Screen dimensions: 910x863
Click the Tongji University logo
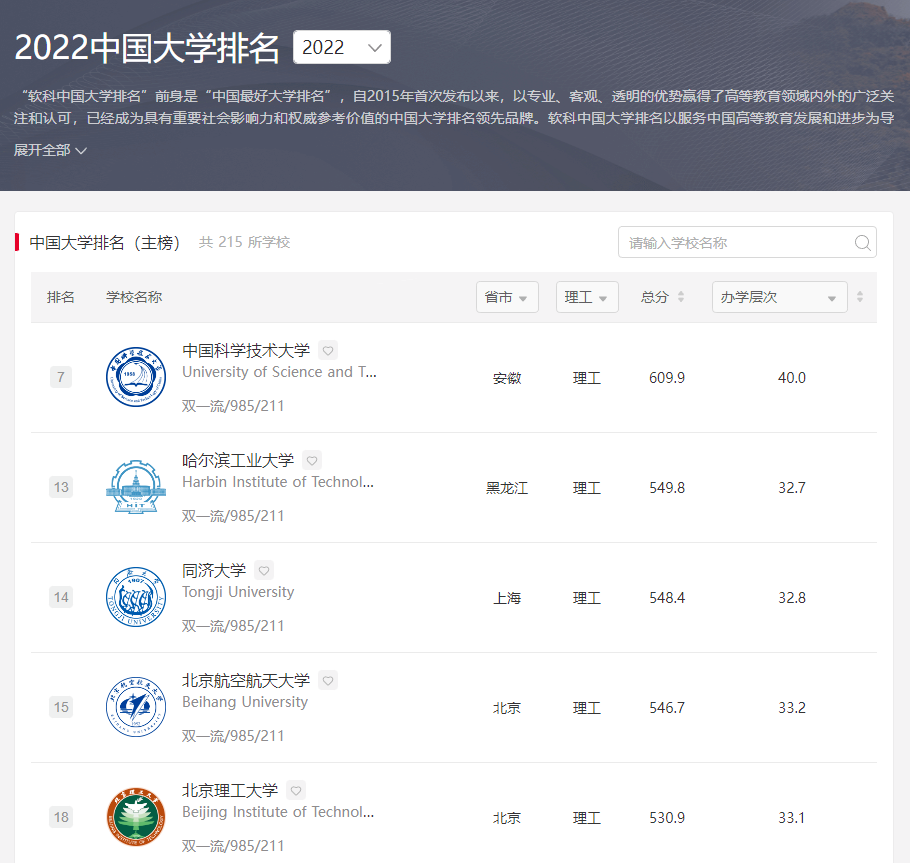coord(136,597)
